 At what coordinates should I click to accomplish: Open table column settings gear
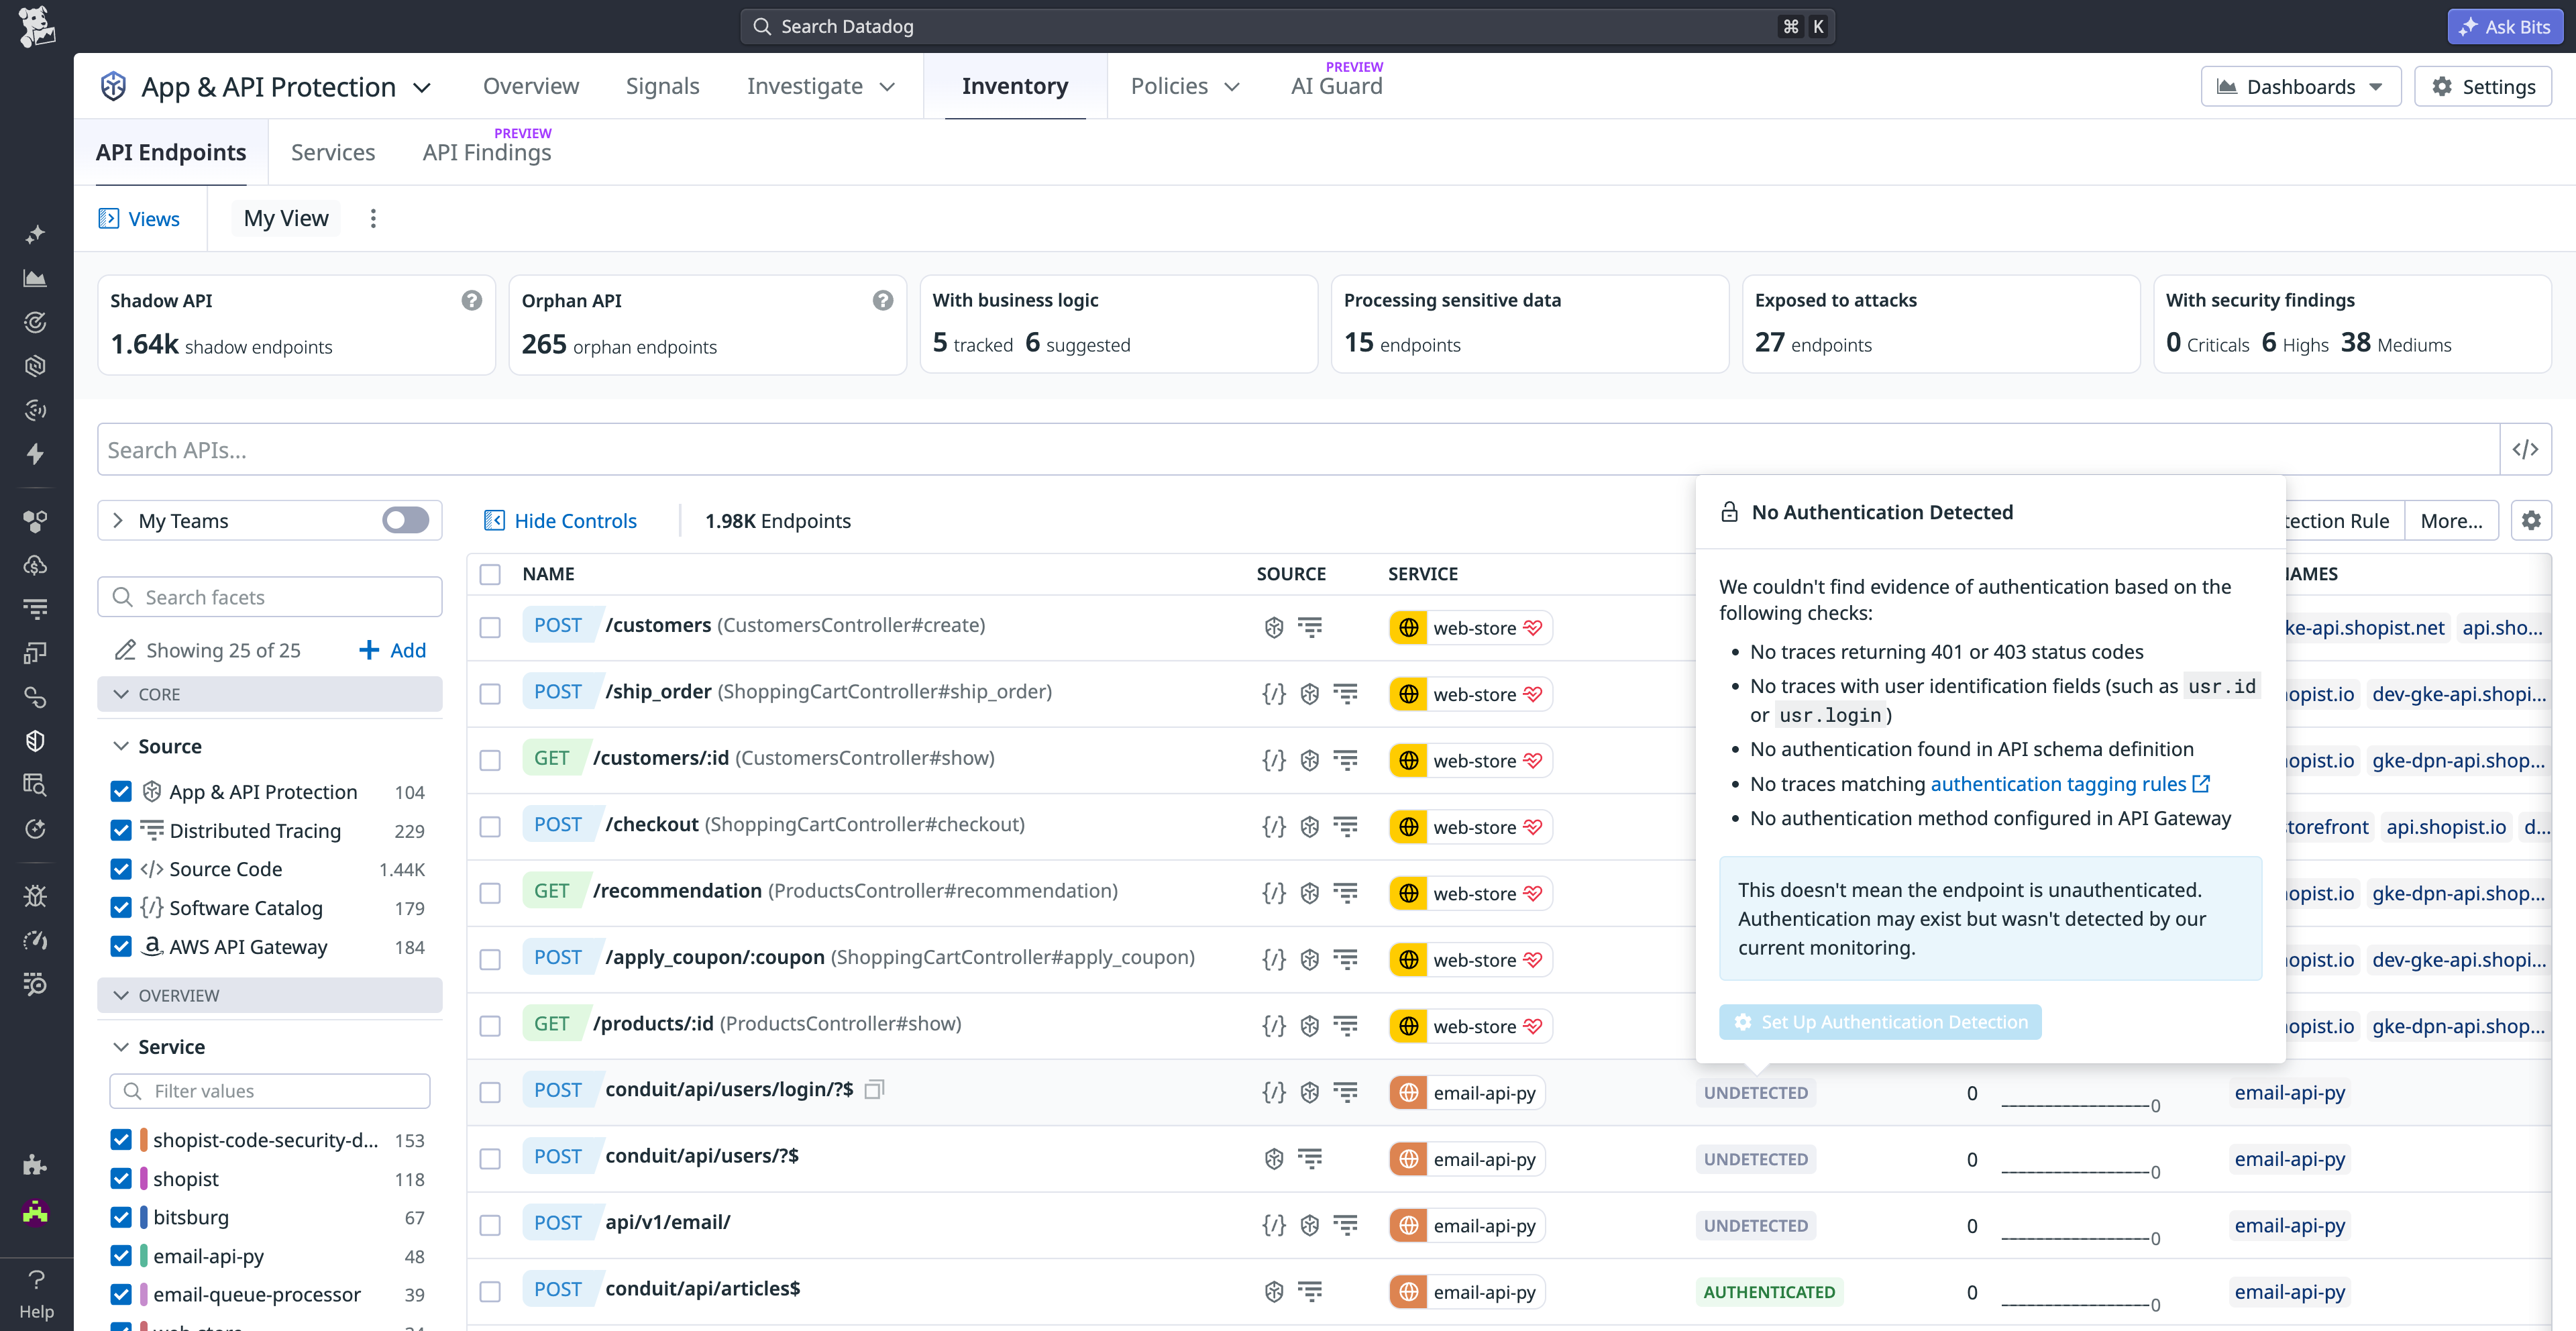tap(2531, 520)
